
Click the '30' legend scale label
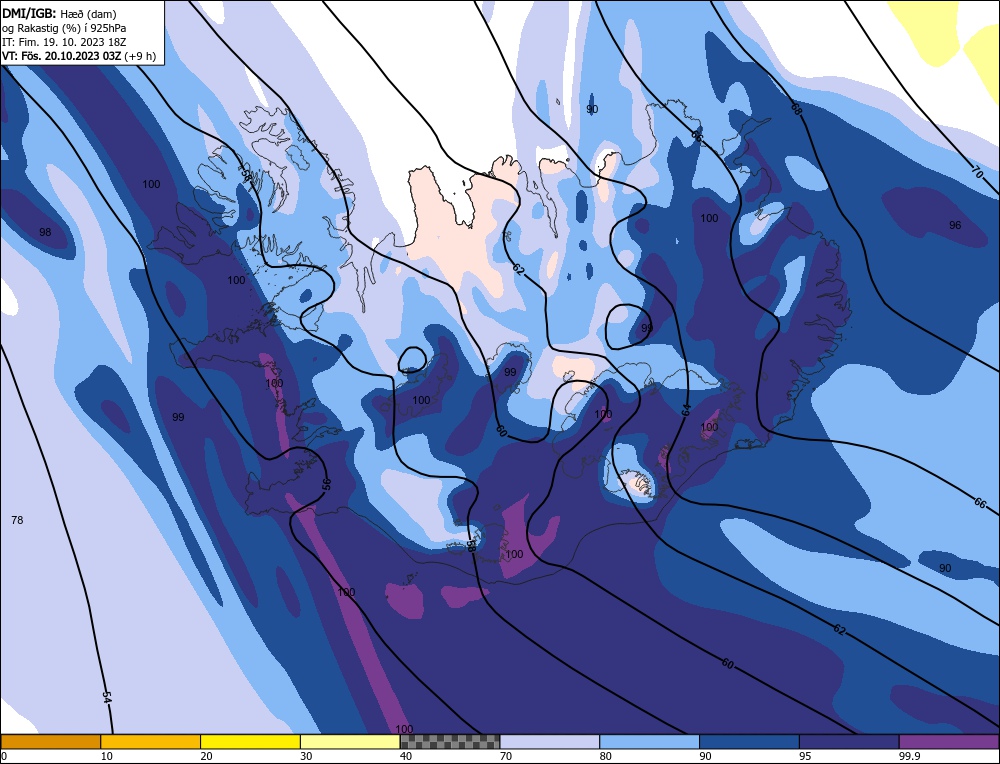pyautogui.click(x=306, y=756)
